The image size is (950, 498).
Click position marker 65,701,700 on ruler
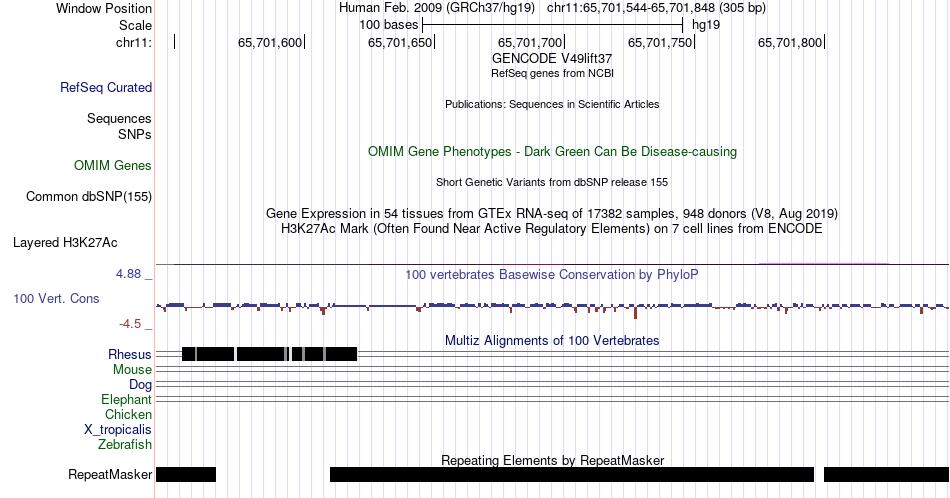530,42
